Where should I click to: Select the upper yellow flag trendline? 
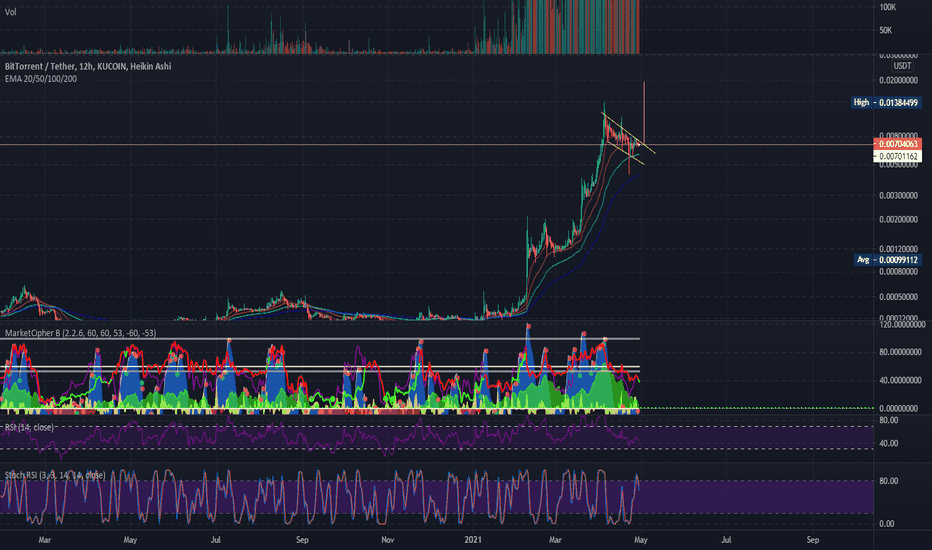coord(629,133)
